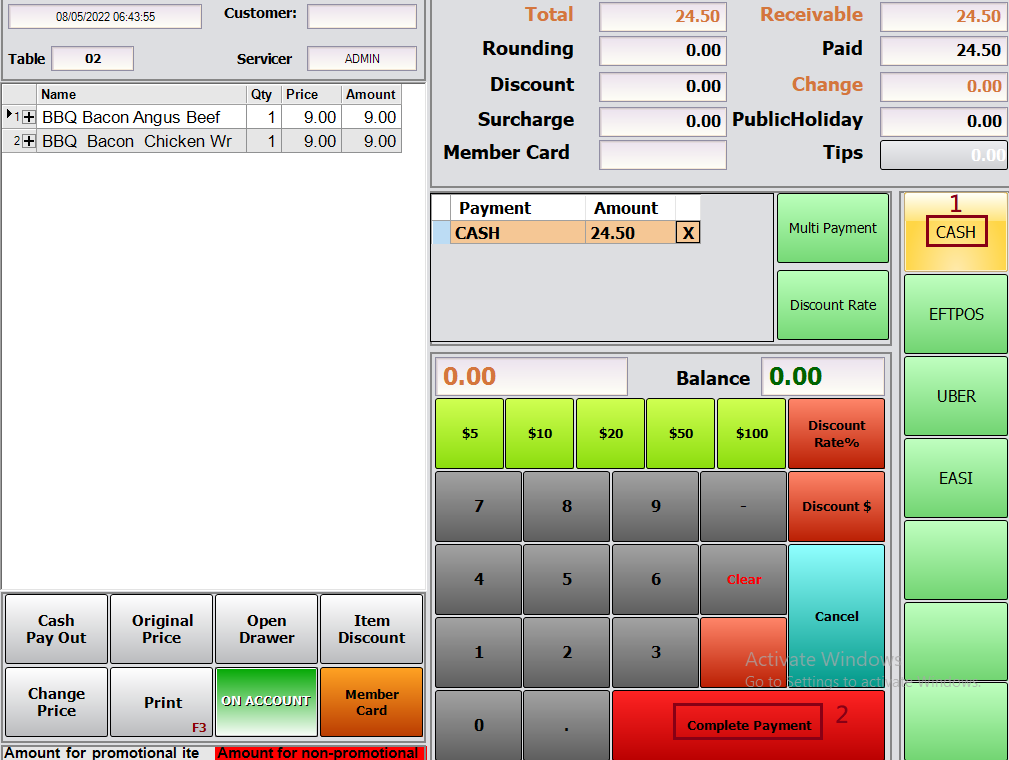Click the Price column header

[311, 94]
